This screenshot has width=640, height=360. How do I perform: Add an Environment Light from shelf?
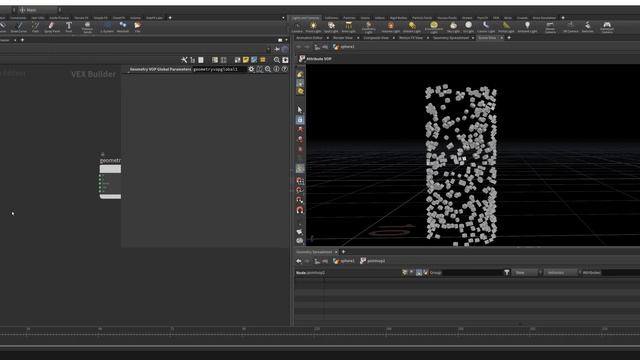tap(433, 28)
